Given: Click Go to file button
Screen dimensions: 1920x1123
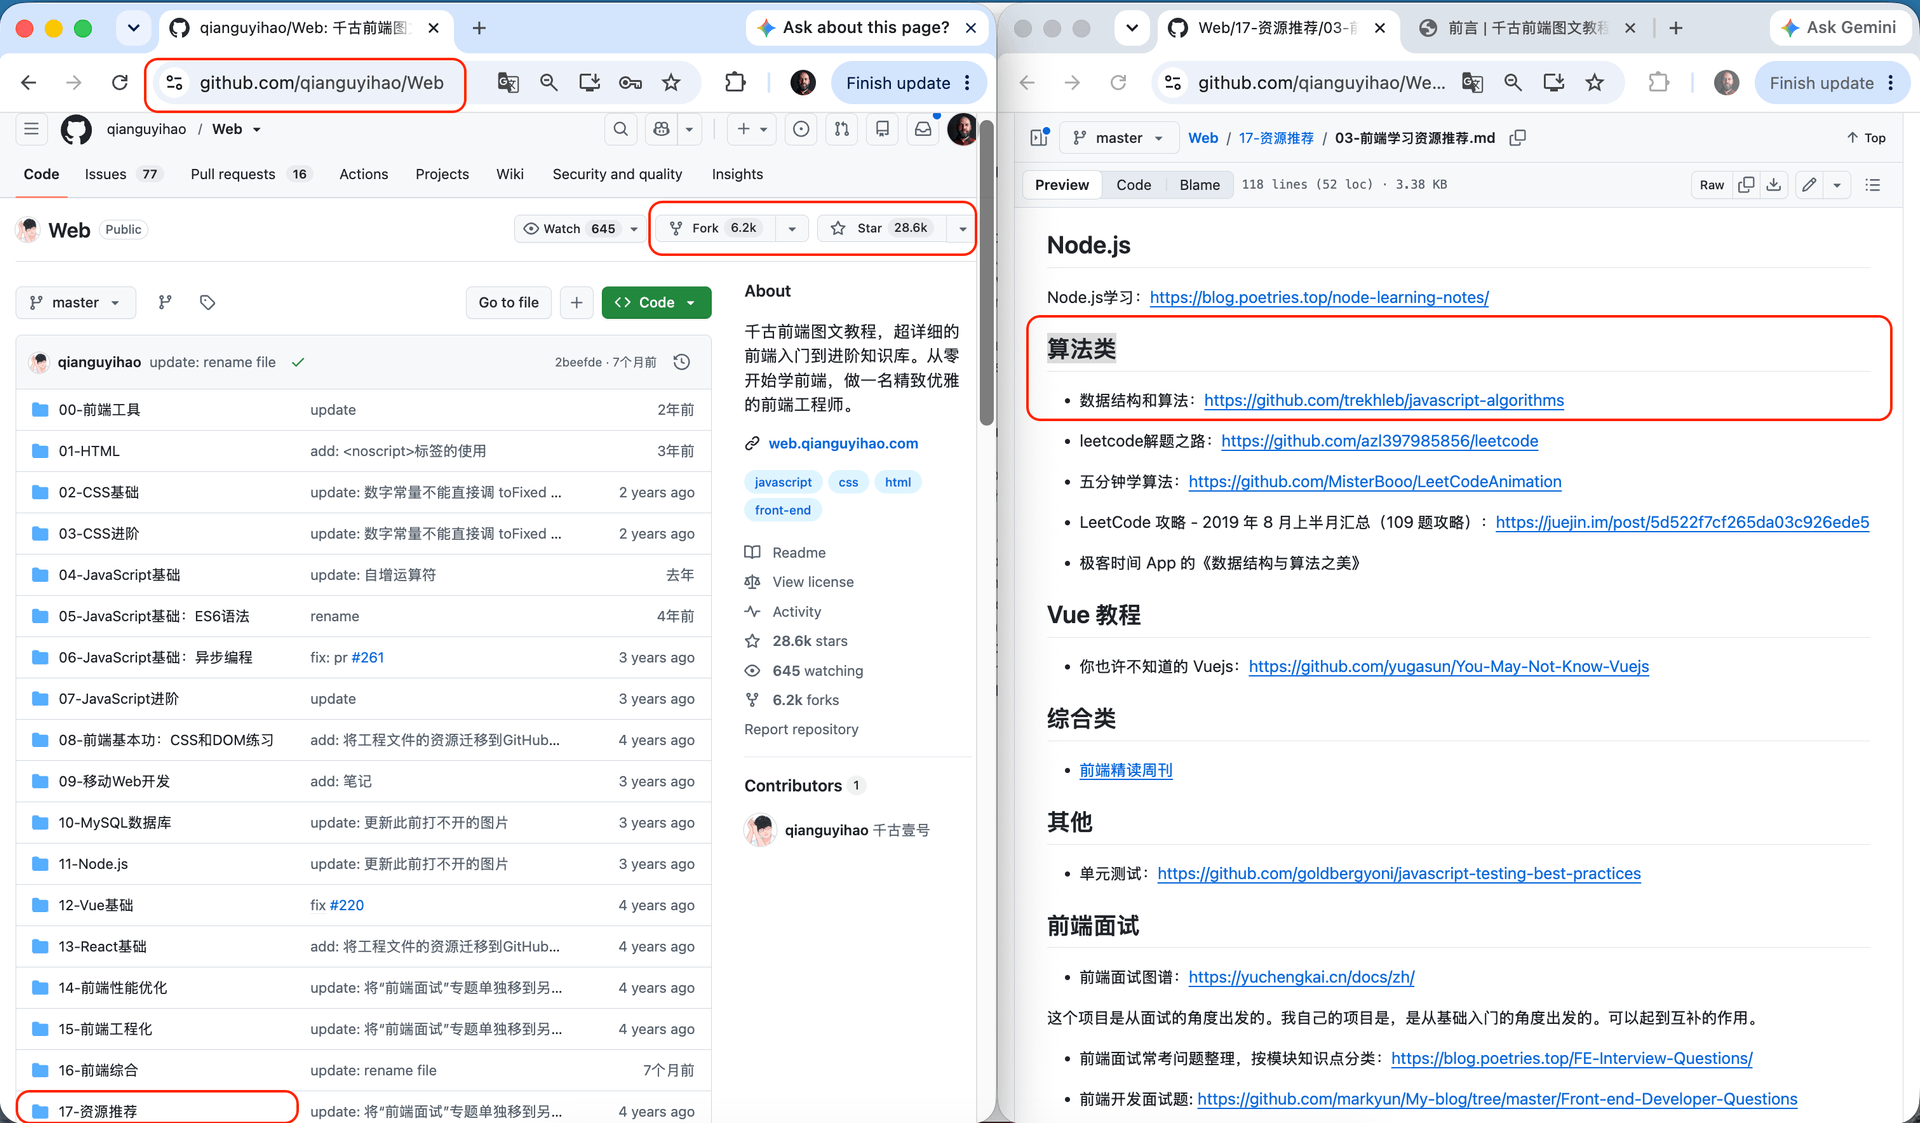Looking at the screenshot, I should (x=508, y=302).
